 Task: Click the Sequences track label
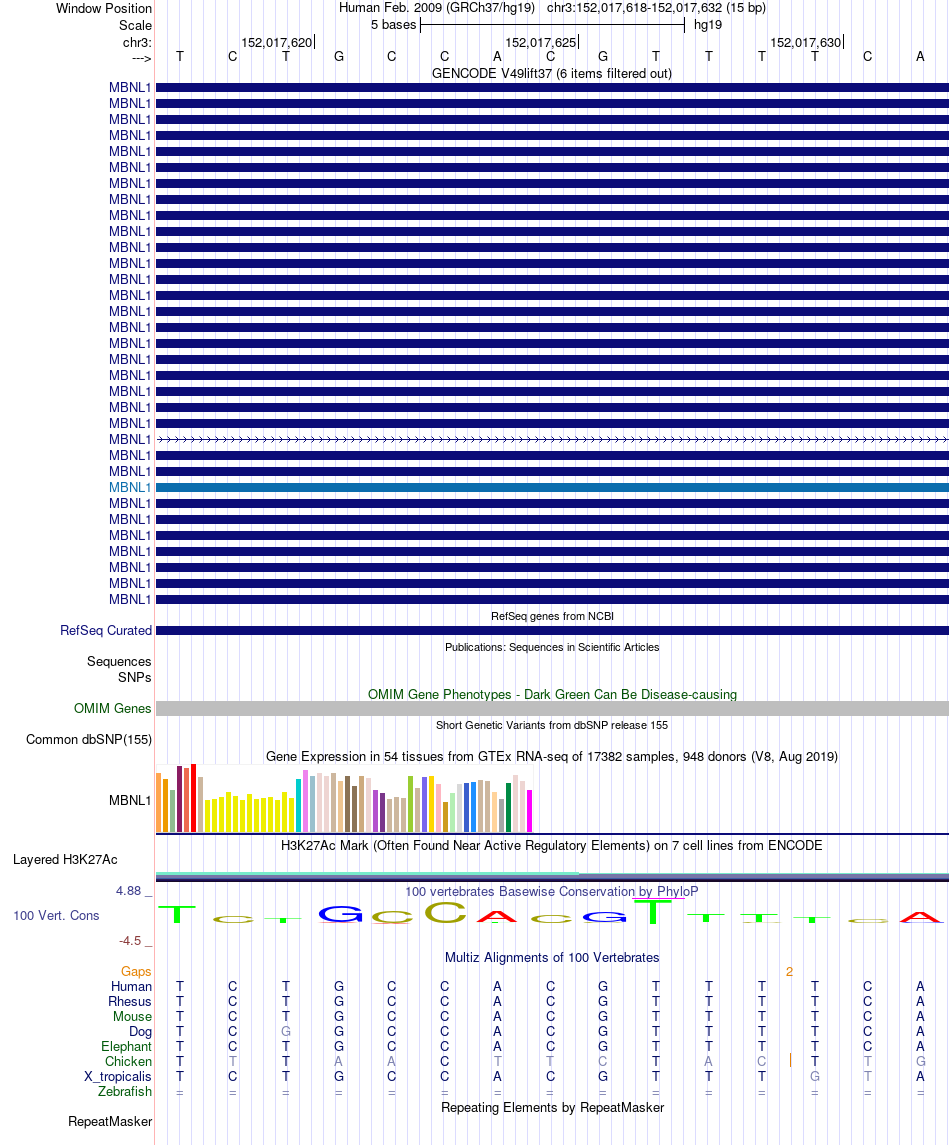point(119,661)
